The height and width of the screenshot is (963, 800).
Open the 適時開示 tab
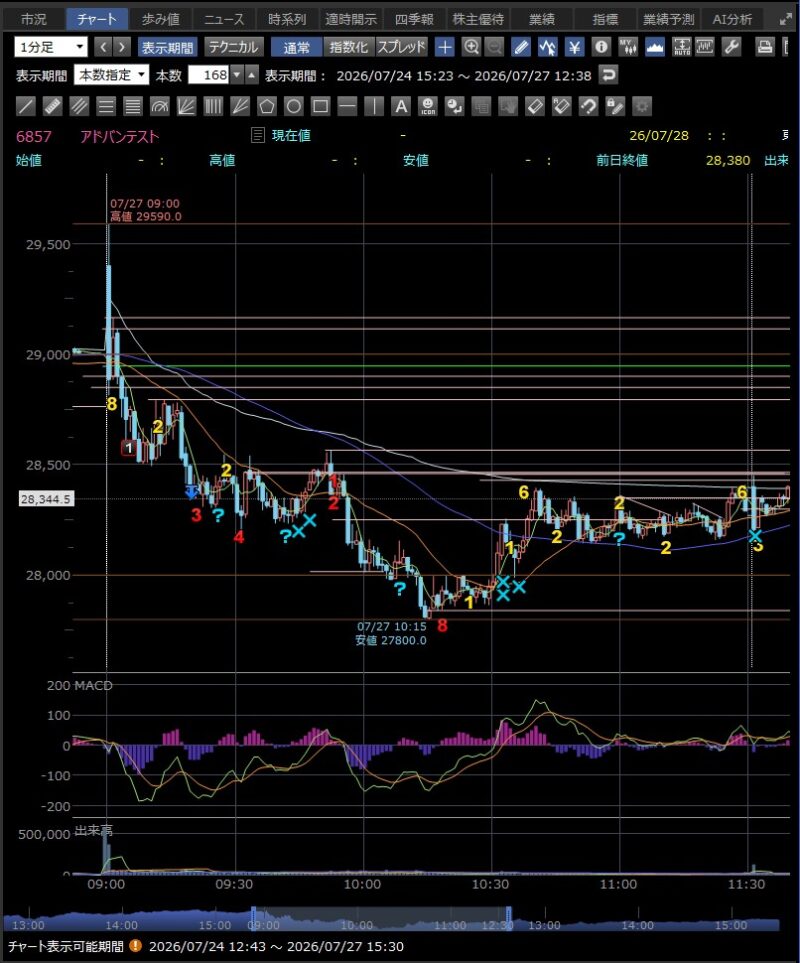point(351,20)
